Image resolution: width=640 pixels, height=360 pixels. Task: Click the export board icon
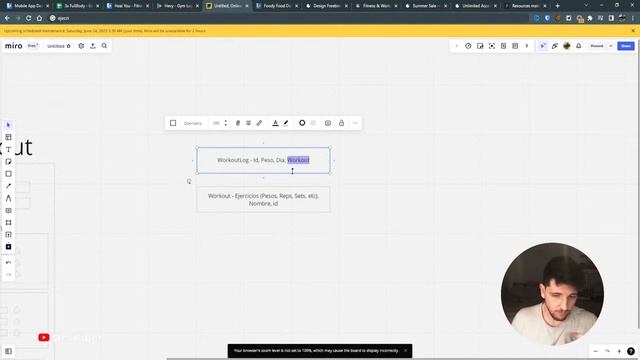pos(93,46)
